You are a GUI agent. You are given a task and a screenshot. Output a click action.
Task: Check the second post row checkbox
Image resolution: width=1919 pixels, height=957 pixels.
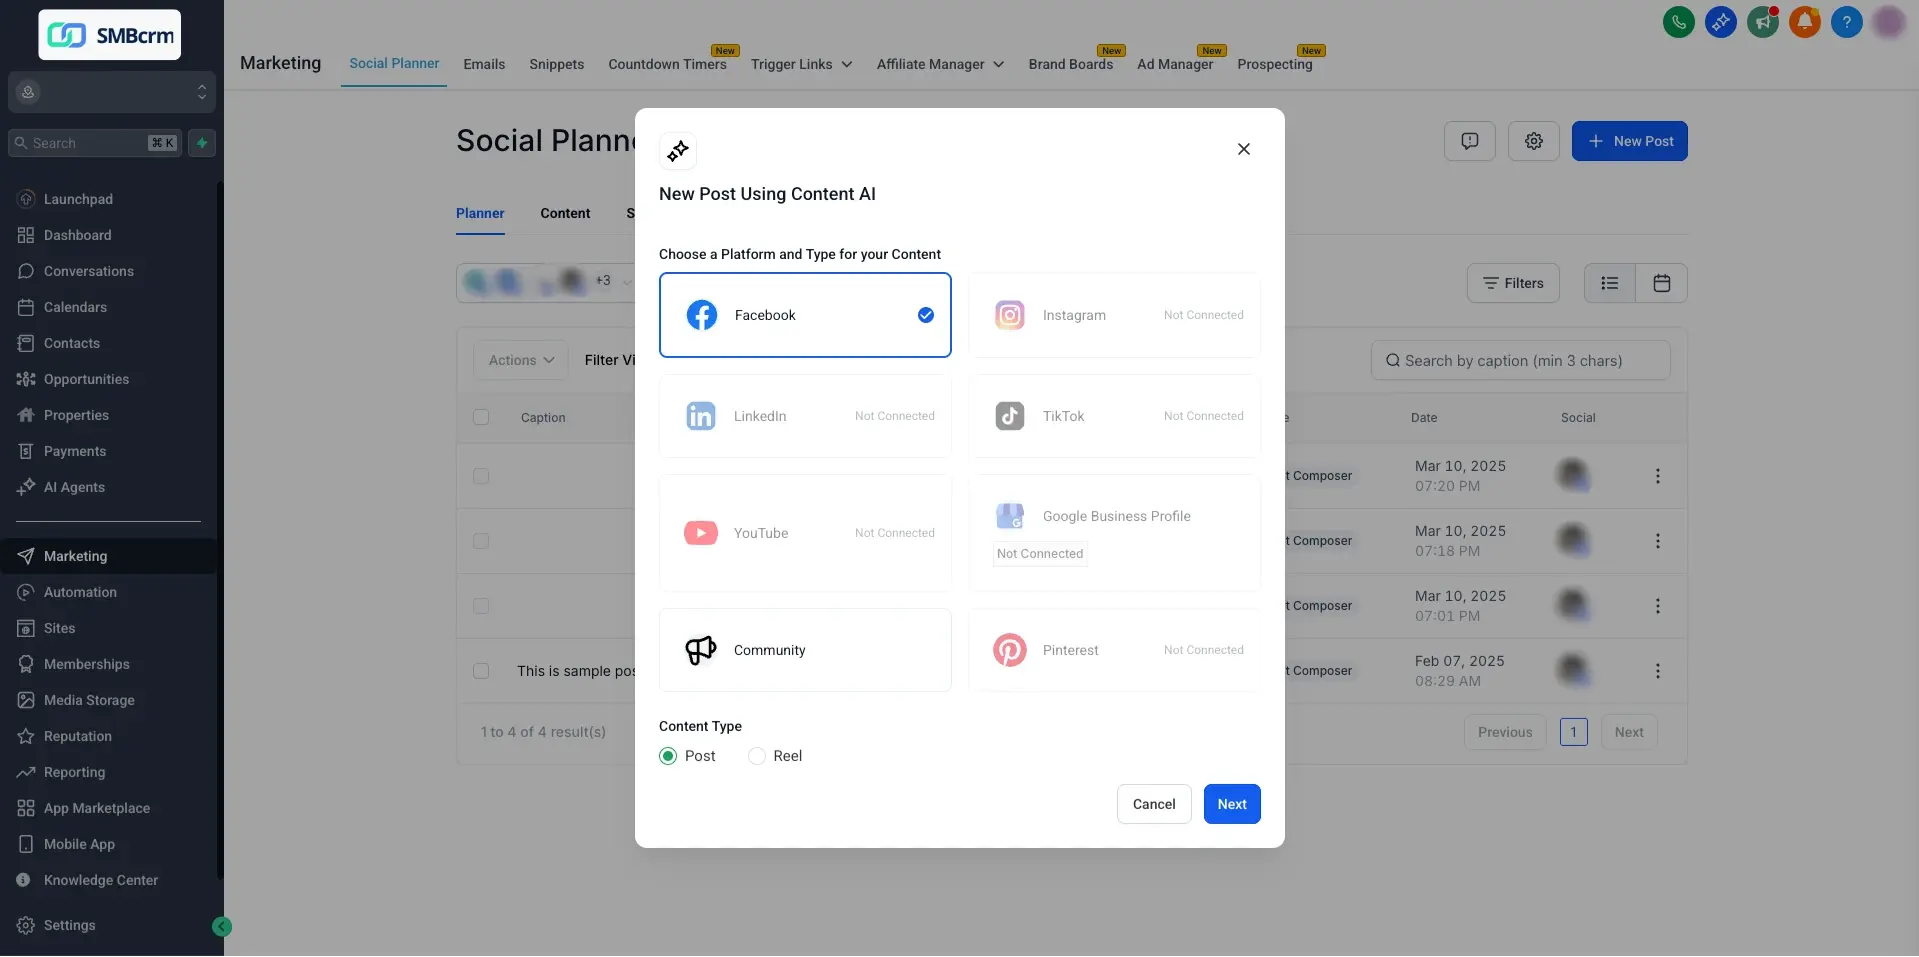(481, 541)
